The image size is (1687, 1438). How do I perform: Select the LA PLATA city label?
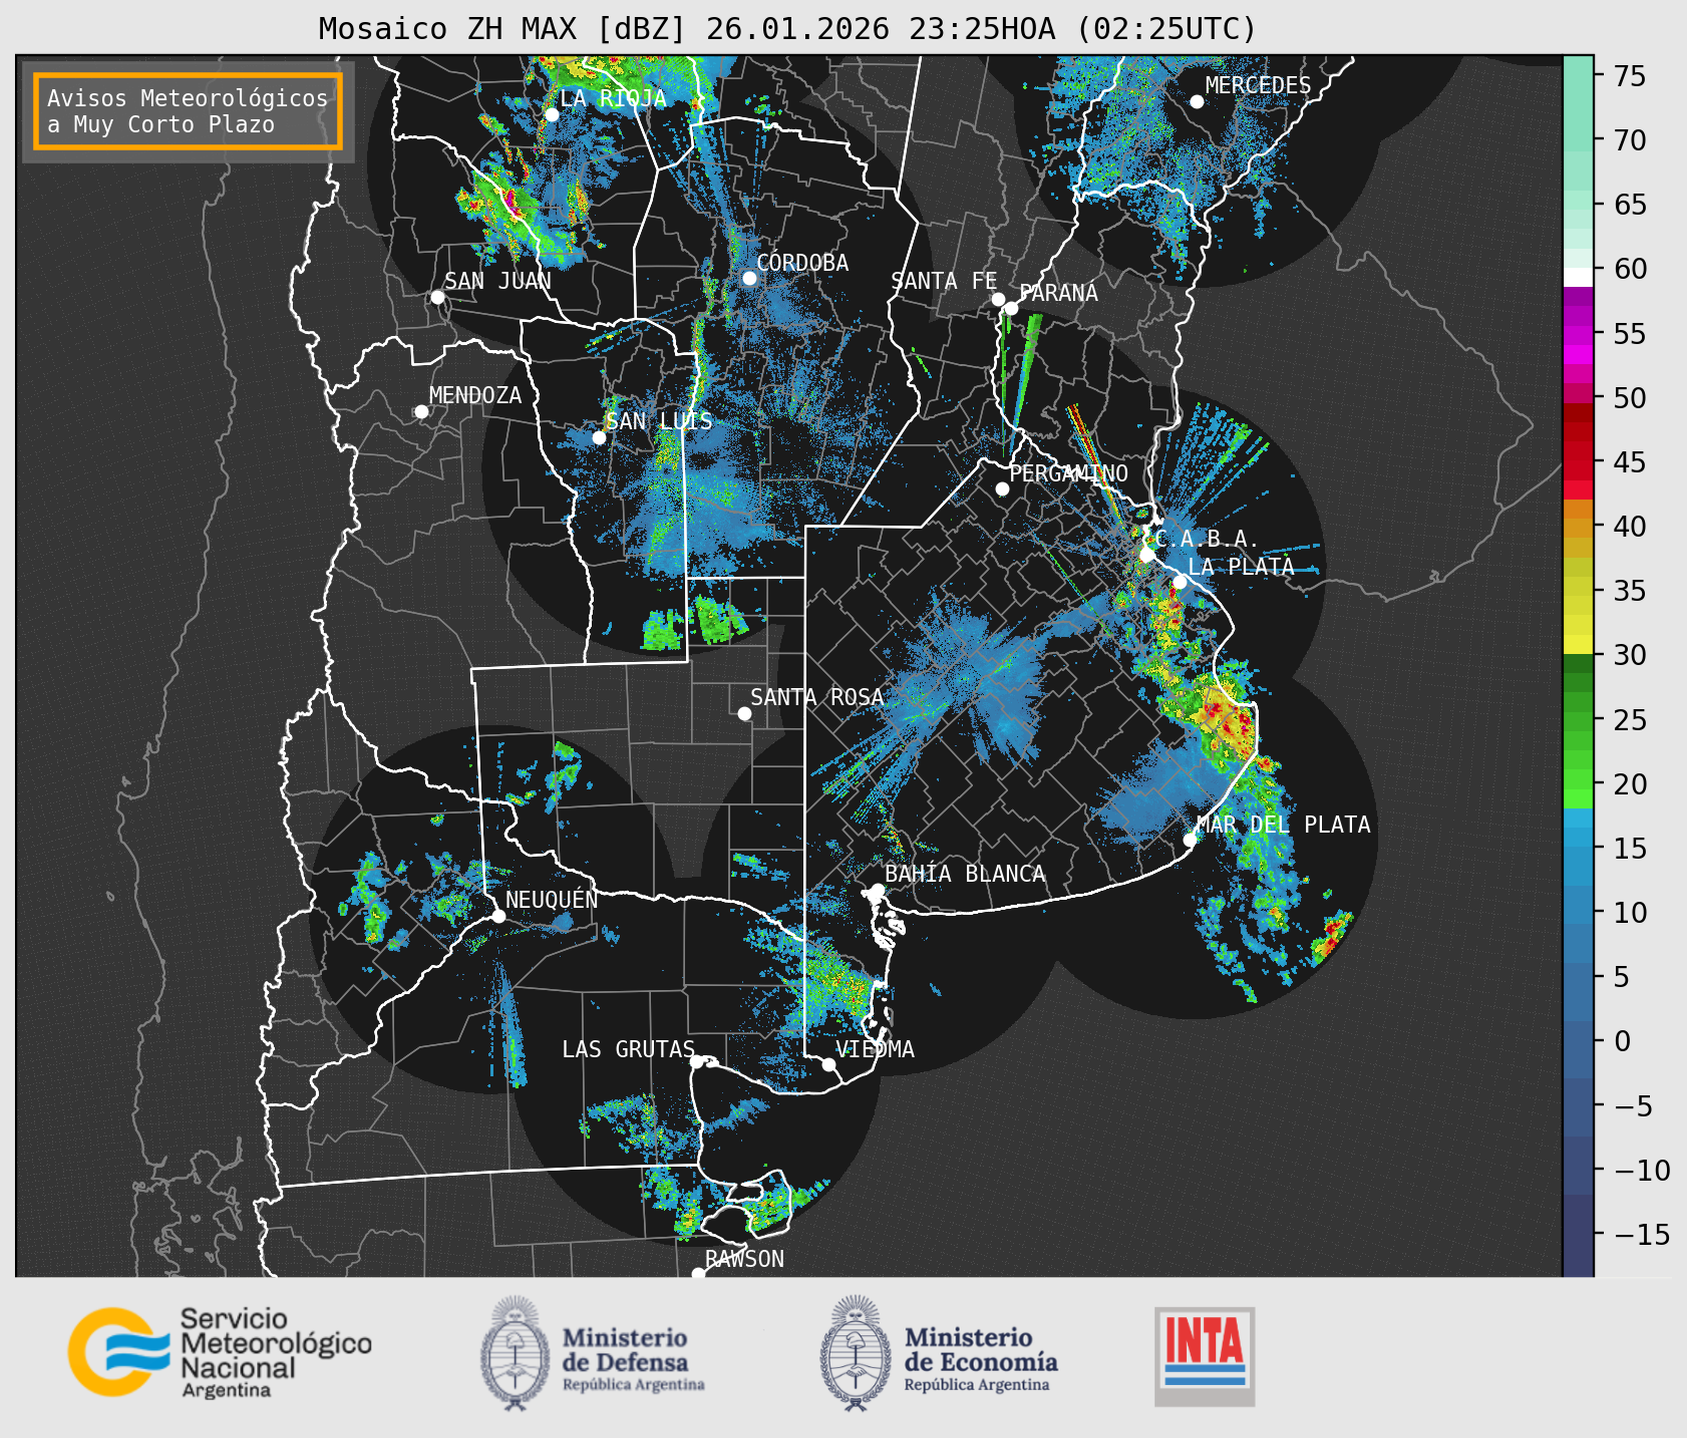coord(1241,566)
